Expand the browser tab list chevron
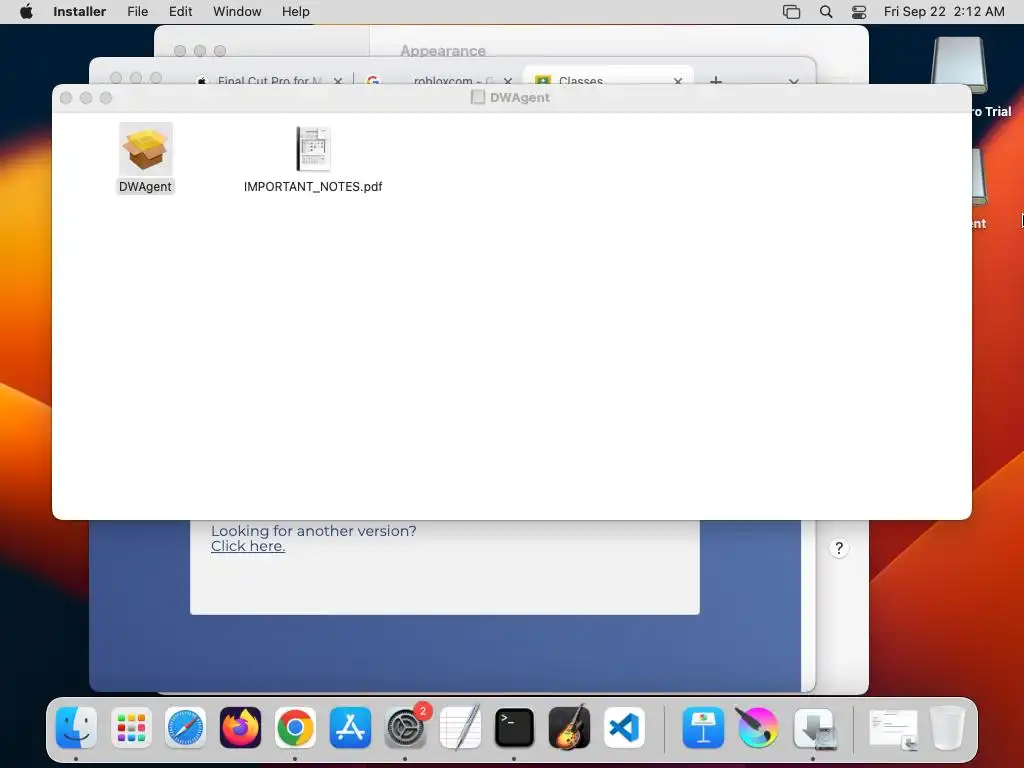 coord(793,81)
